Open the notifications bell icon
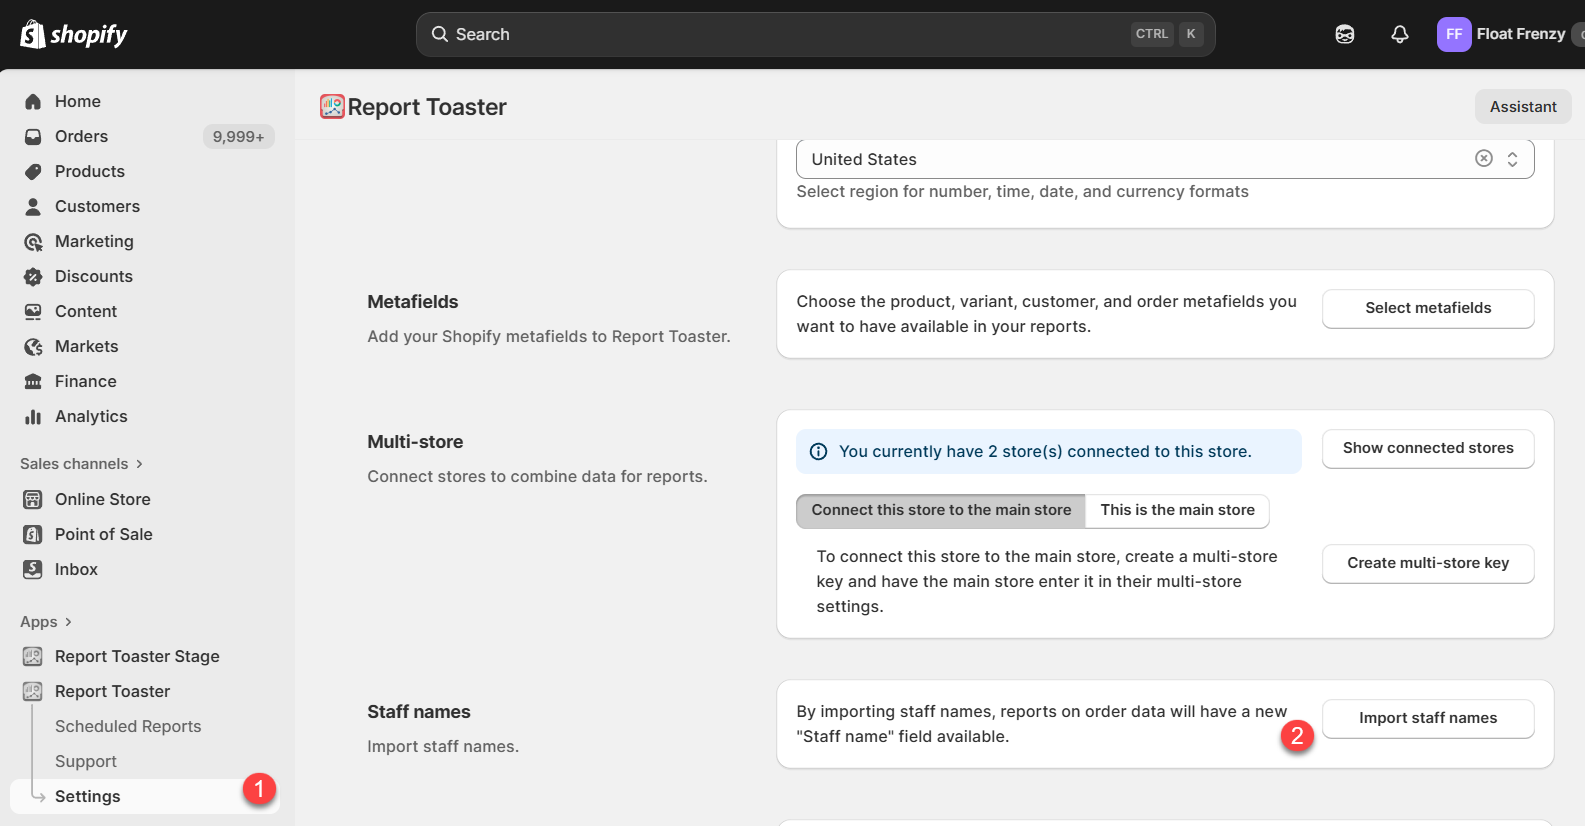The height and width of the screenshot is (826, 1585). (1399, 34)
